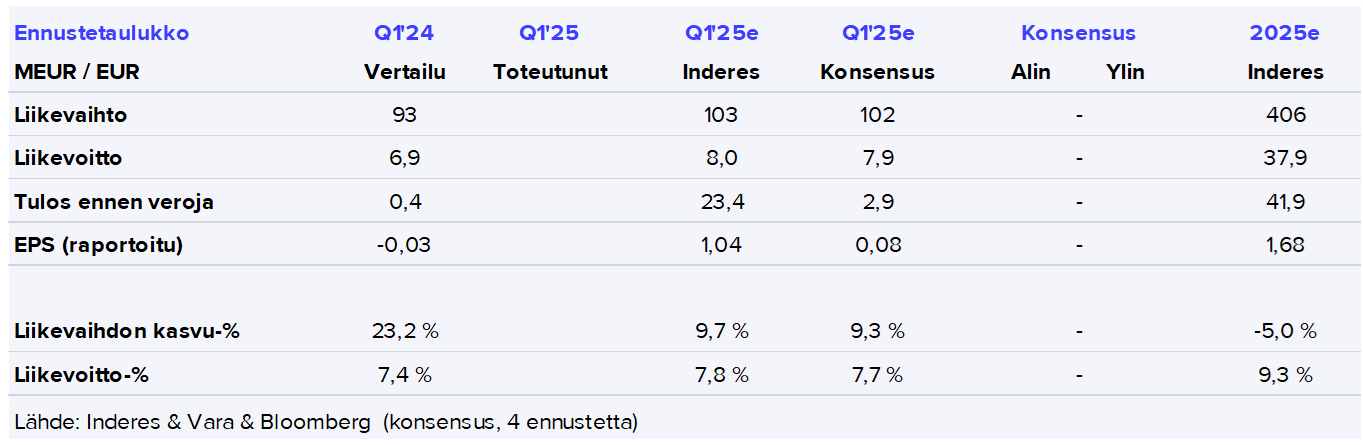Image resolution: width=1363 pixels, height=445 pixels.
Task: Select the 2025e column header
Action: (x=1284, y=33)
